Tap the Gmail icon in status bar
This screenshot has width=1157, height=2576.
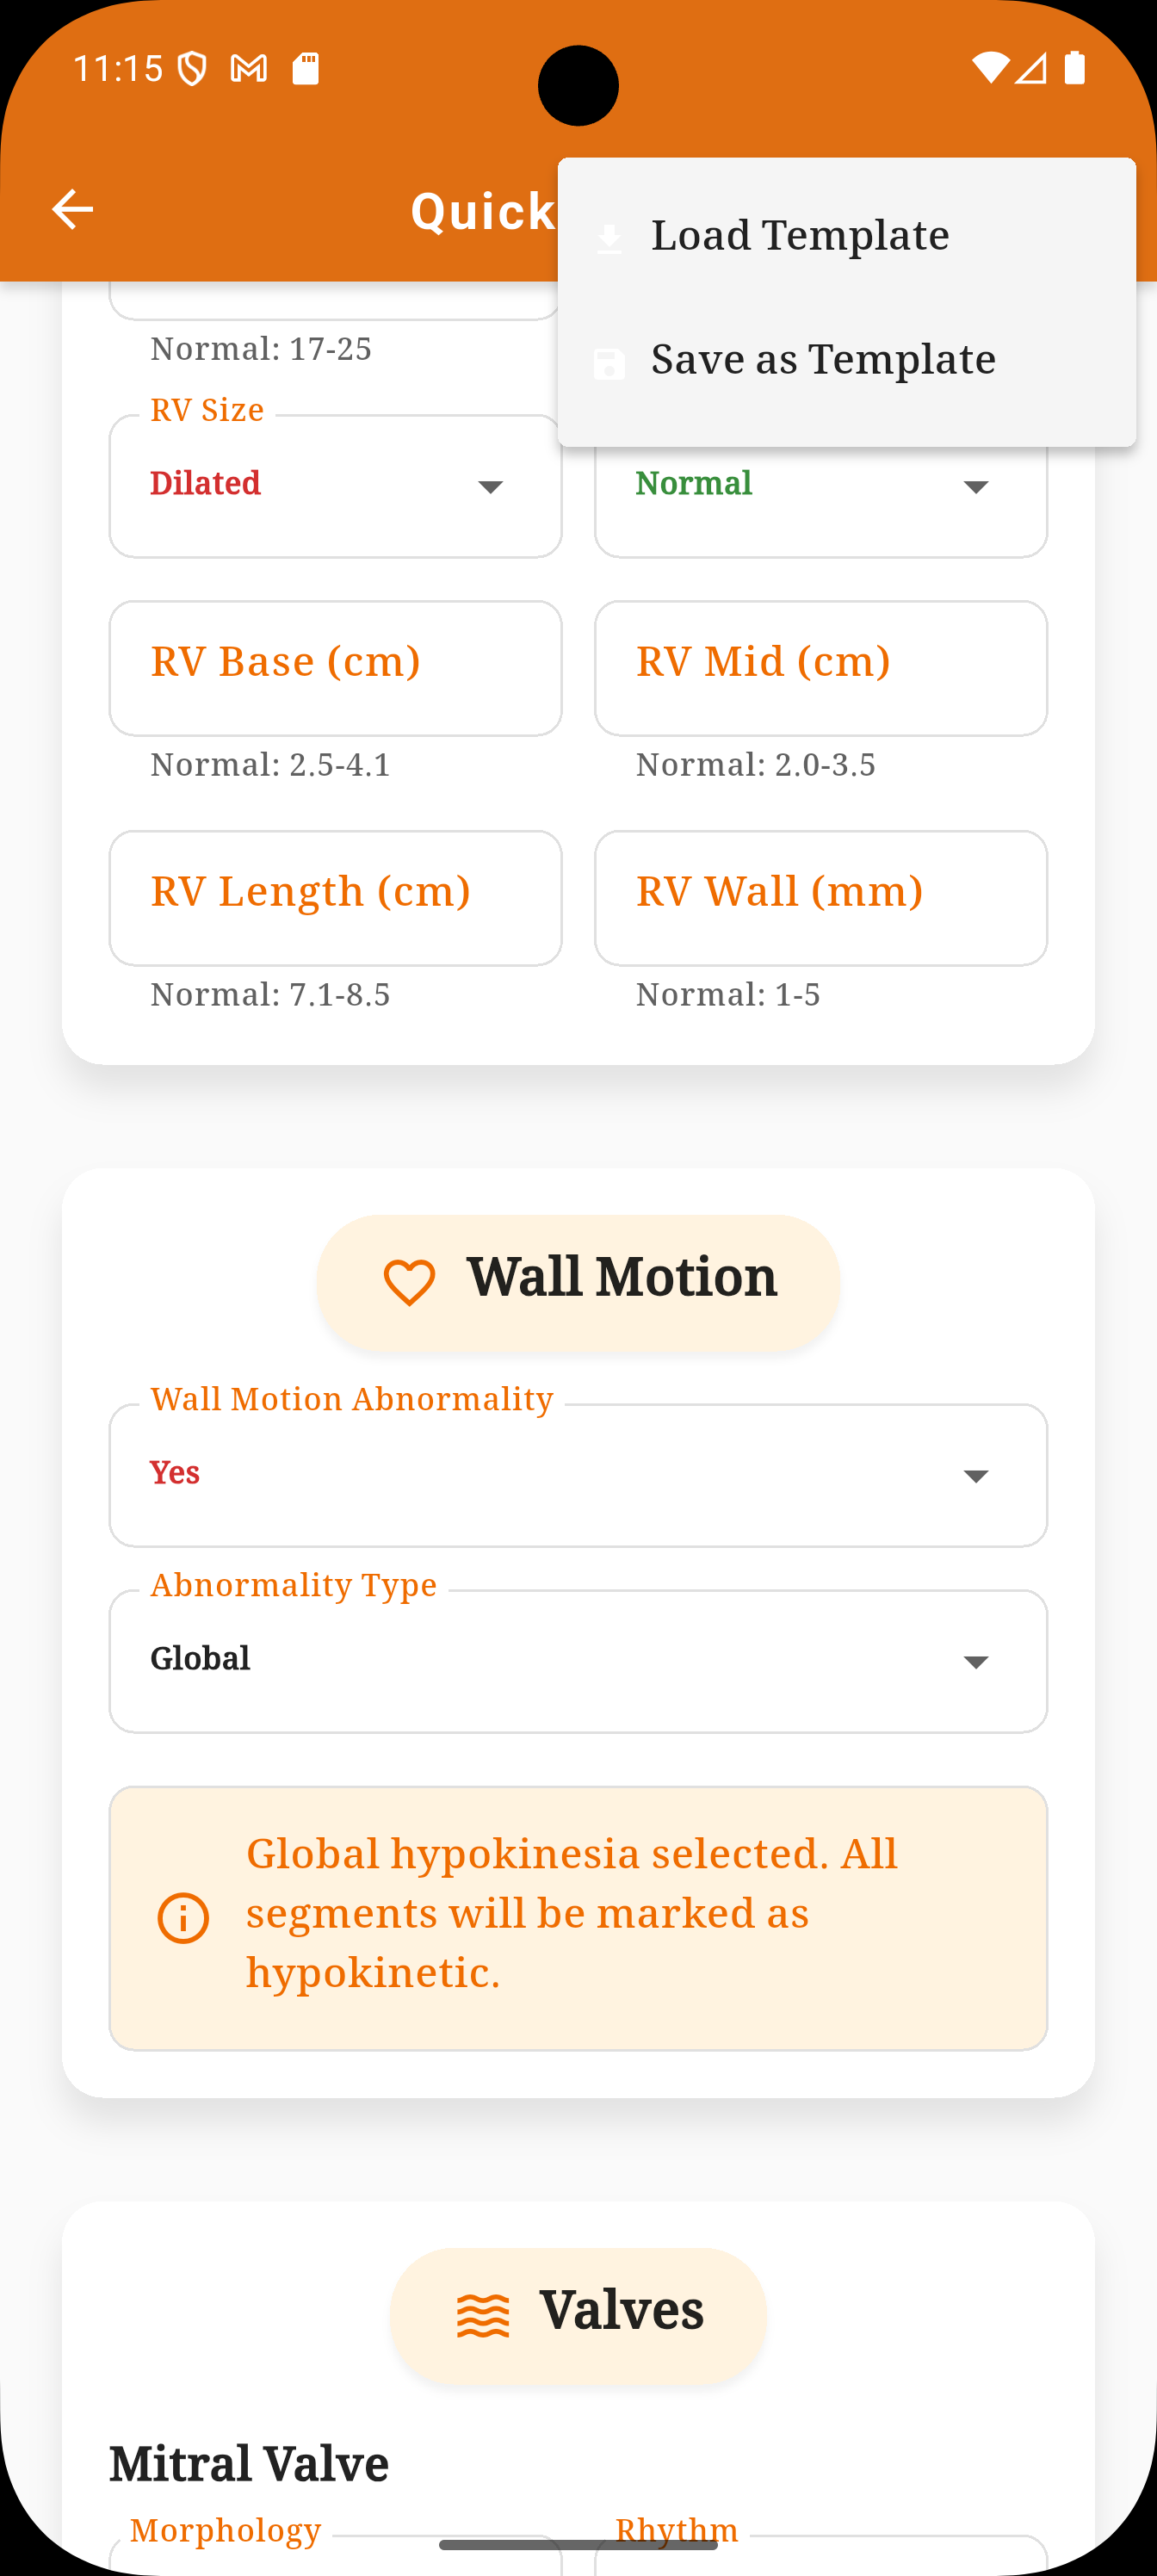click(249, 68)
